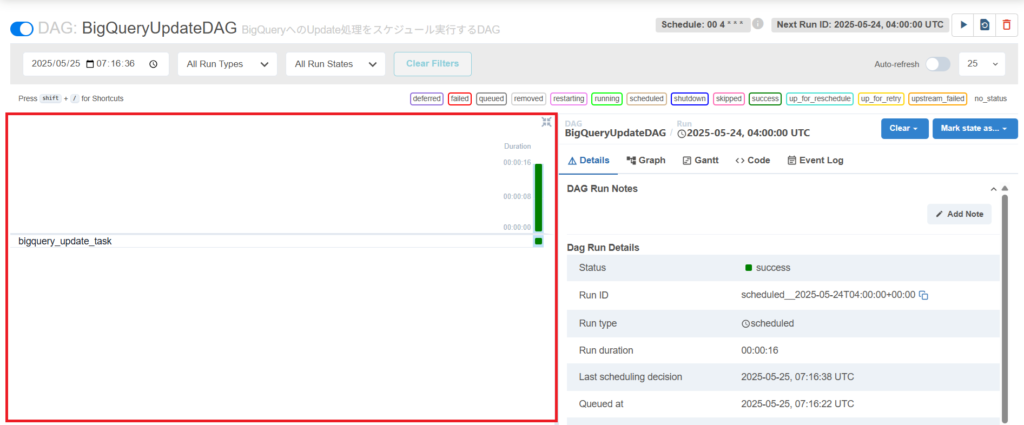
Task: Click the schedule info icon
Action: tap(758, 24)
